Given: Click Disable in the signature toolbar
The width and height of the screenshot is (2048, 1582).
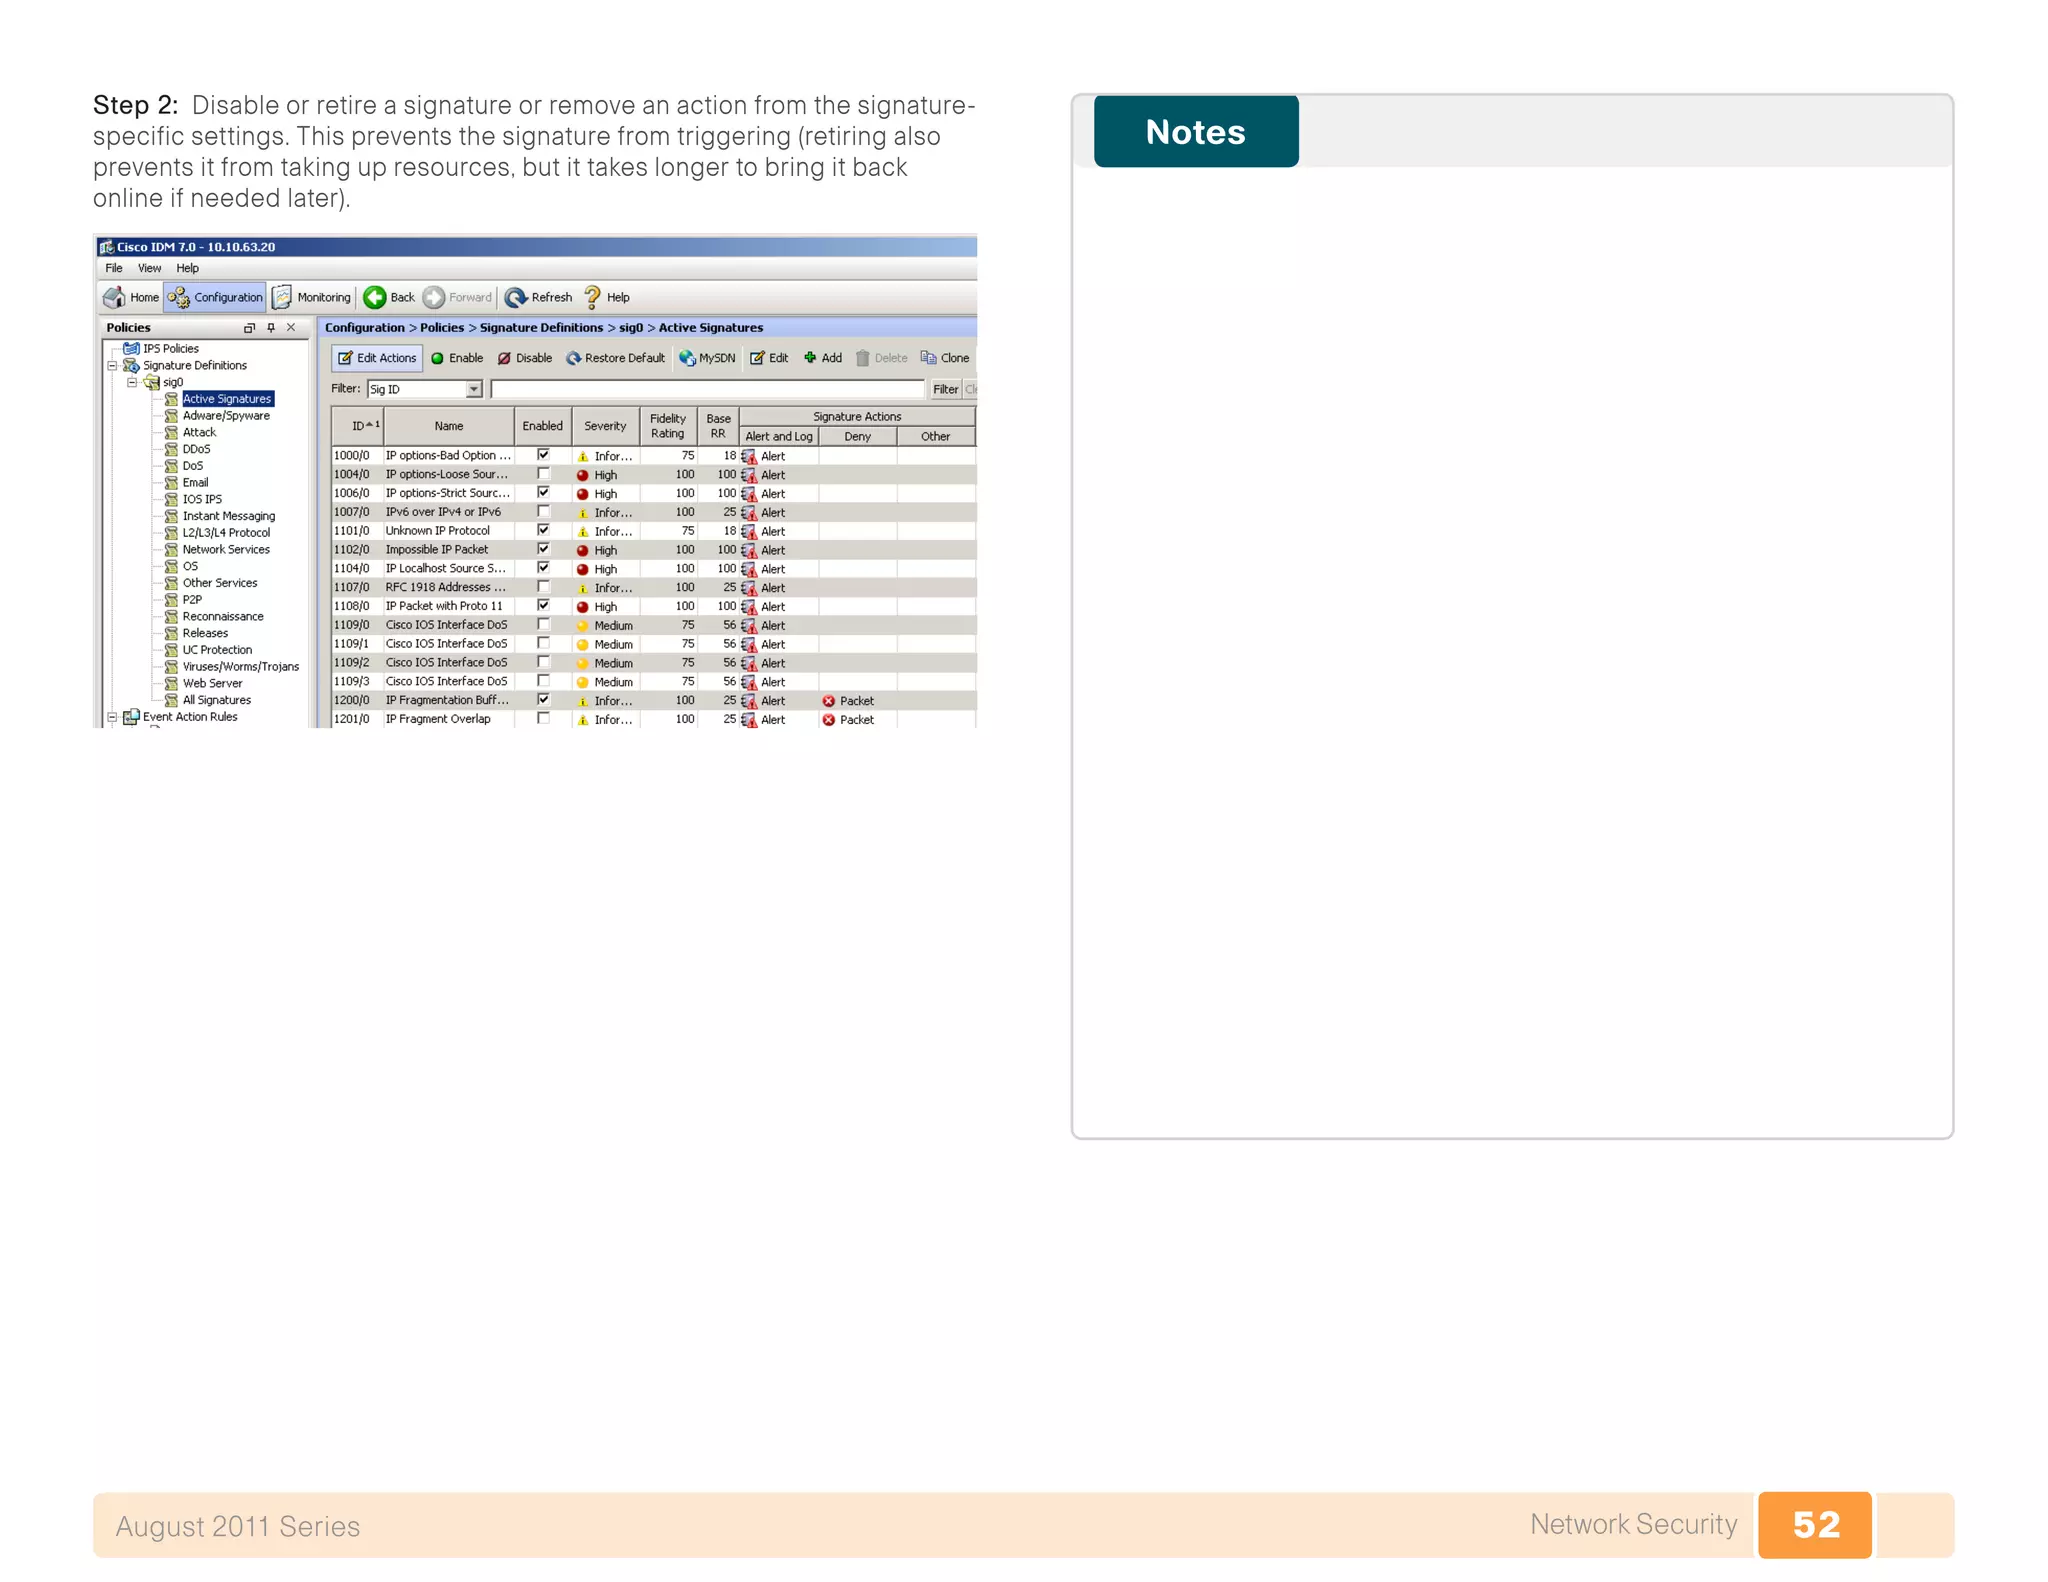Looking at the screenshot, I should point(525,358).
